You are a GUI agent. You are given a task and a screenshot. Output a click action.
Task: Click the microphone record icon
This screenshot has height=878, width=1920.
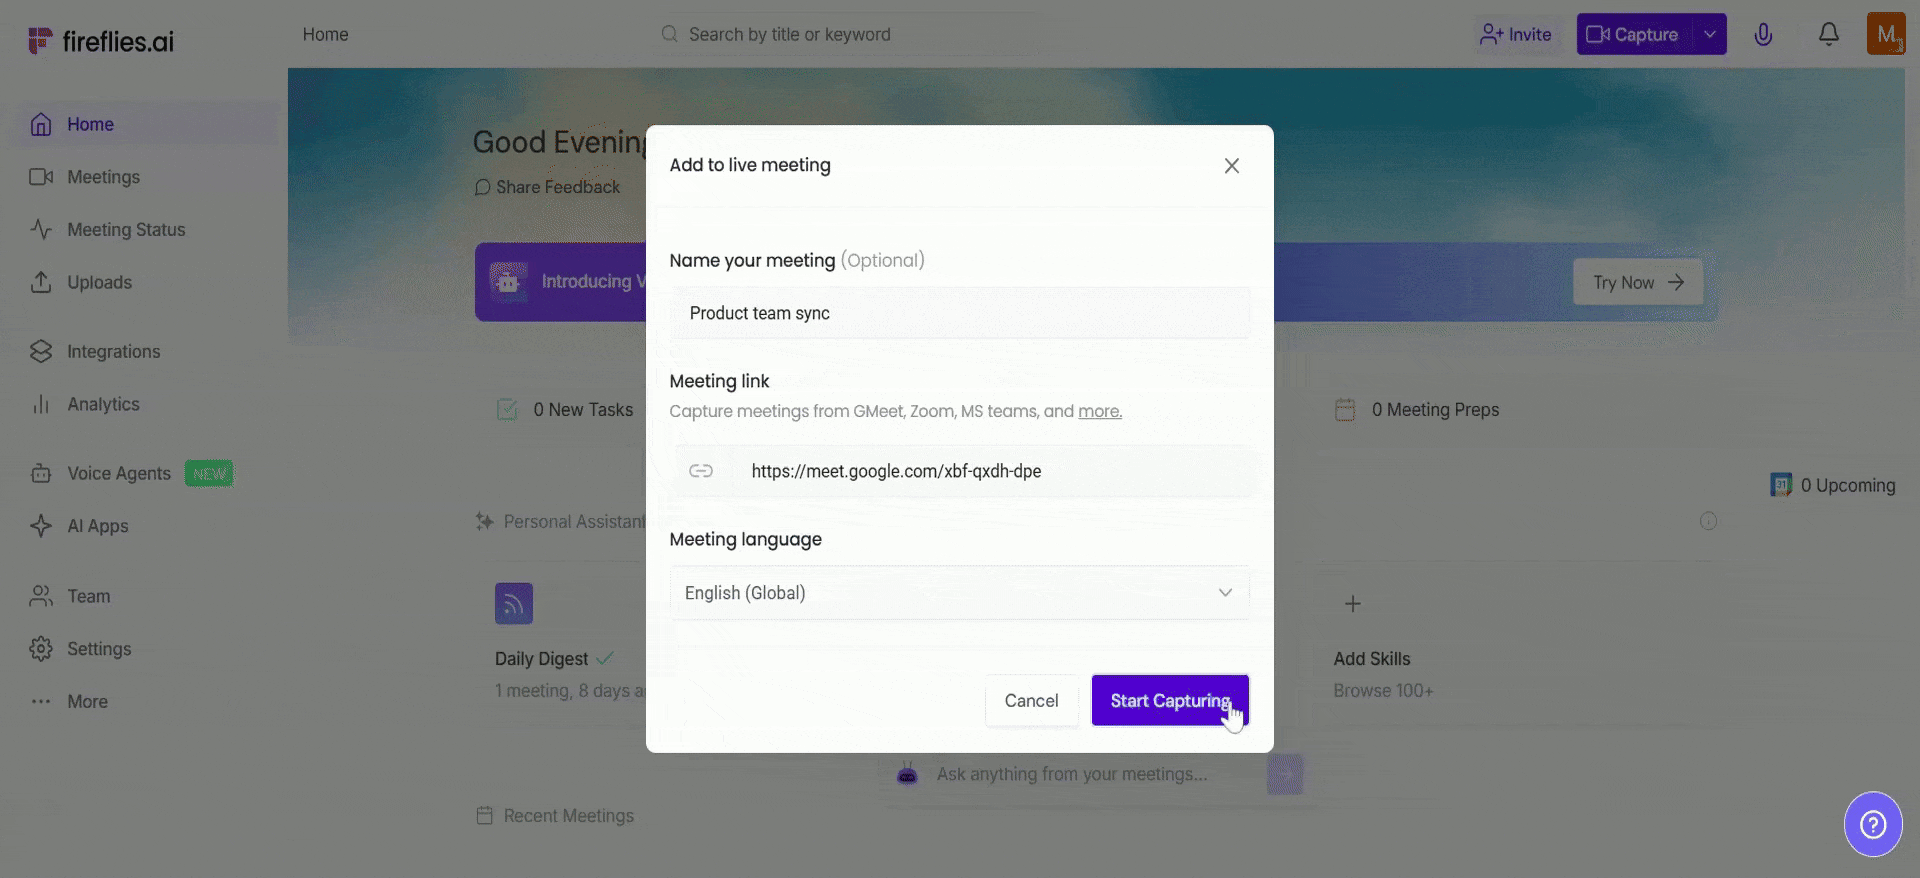[x=1763, y=35]
